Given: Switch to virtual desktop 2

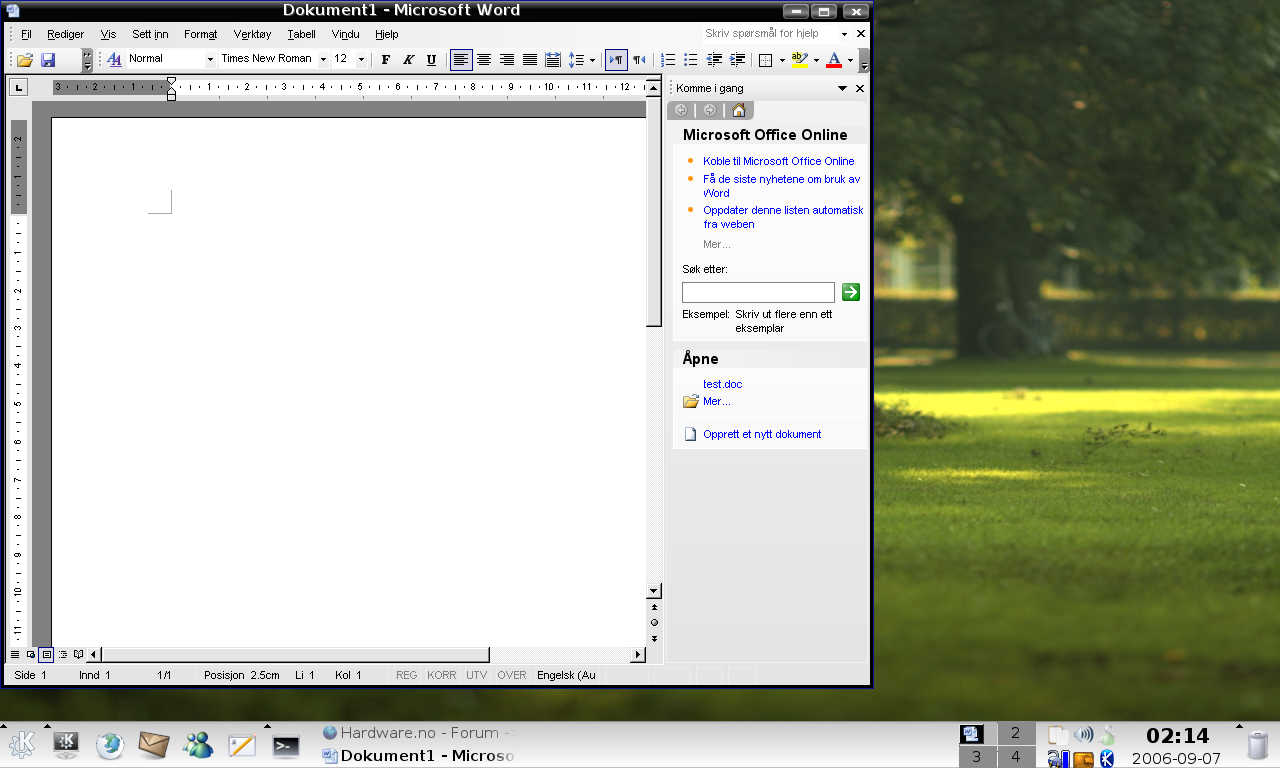Looking at the screenshot, I should (x=1016, y=733).
